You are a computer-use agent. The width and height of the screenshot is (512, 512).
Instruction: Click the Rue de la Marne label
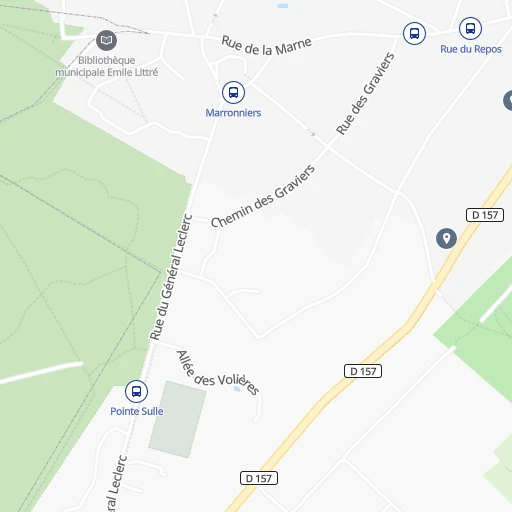tap(267, 46)
